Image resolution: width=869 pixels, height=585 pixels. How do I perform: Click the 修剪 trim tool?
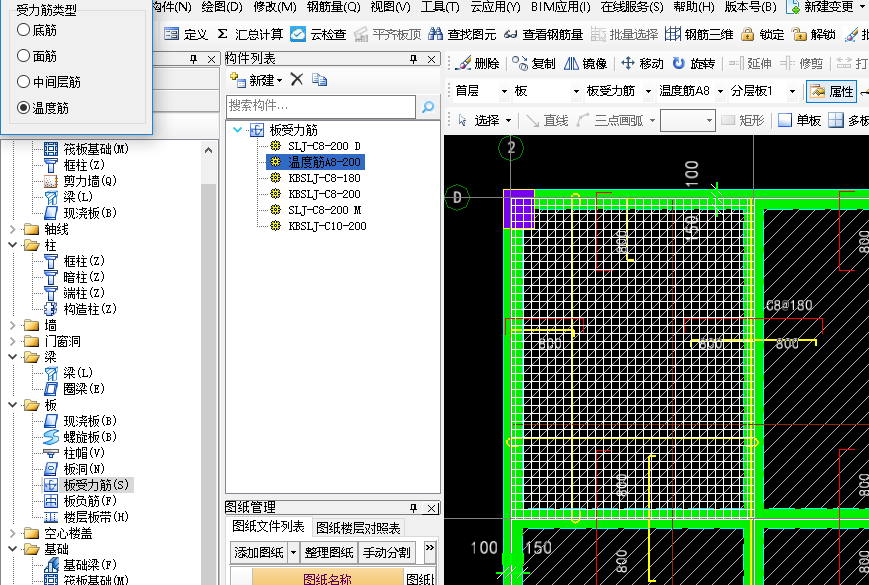pyautogui.click(x=801, y=63)
